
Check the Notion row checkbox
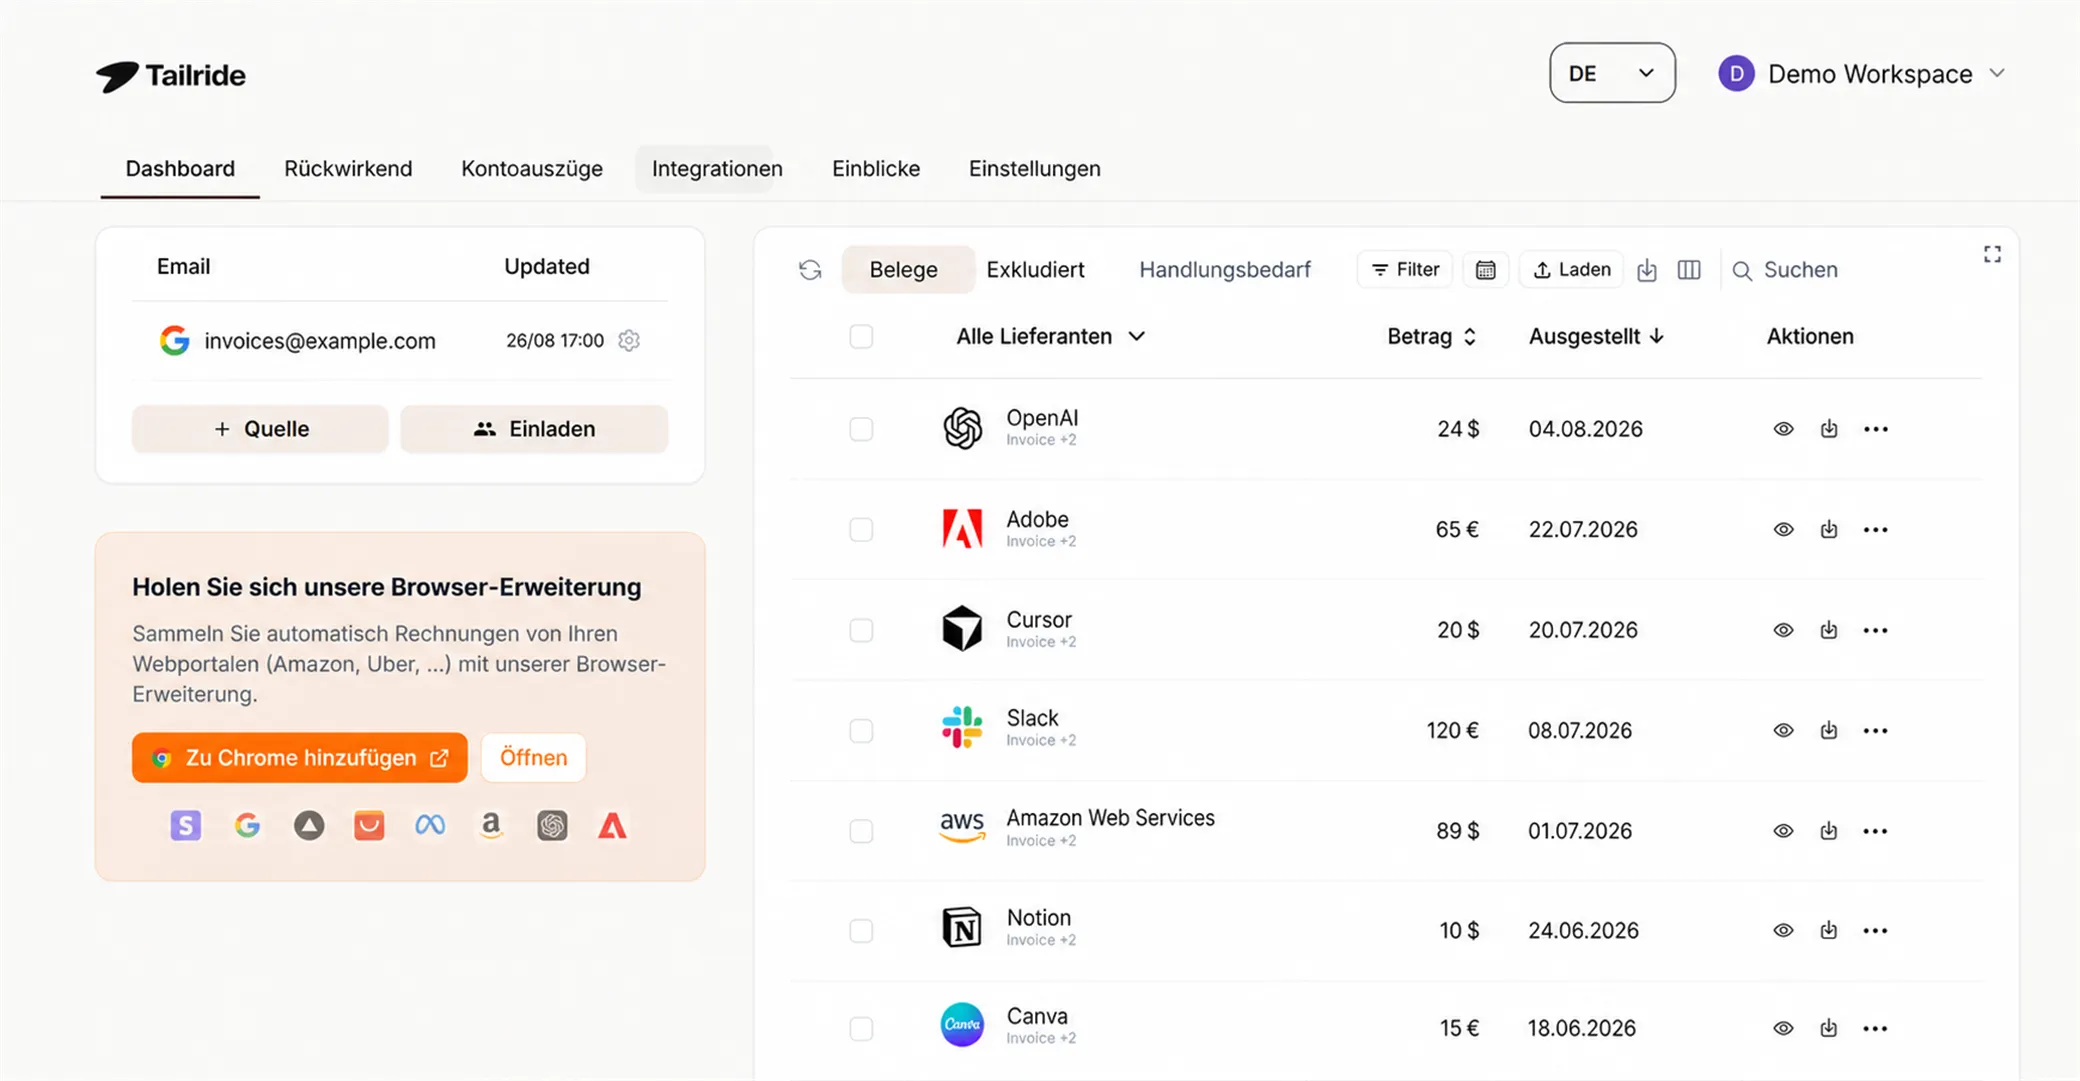pyautogui.click(x=861, y=930)
